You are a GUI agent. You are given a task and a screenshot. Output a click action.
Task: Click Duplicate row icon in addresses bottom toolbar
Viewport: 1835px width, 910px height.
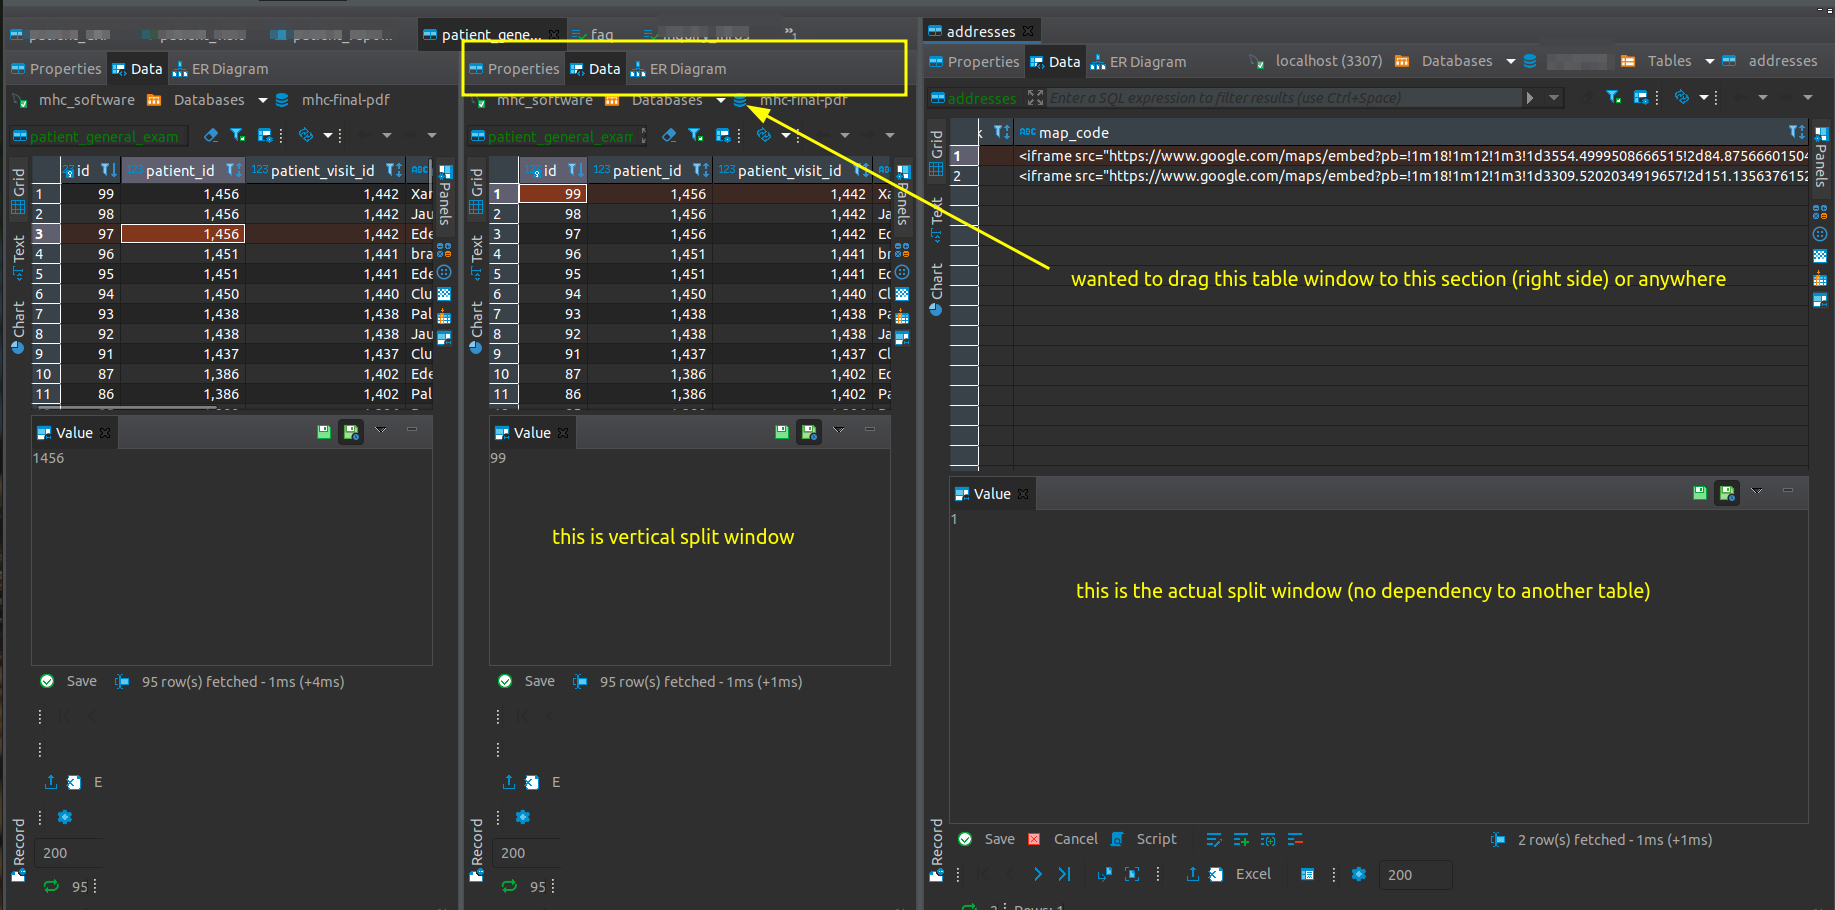coord(1268,840)
